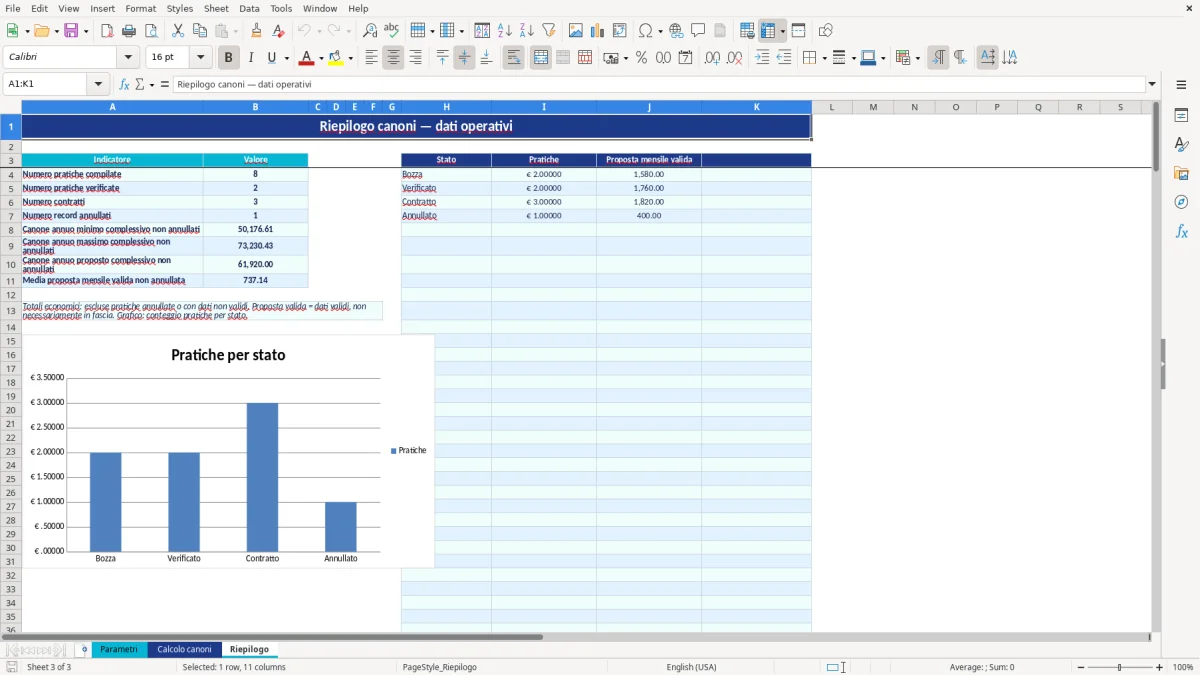Click the Save document icon
This screenshot has width=1200, height=675.
(x=70, y=31)
